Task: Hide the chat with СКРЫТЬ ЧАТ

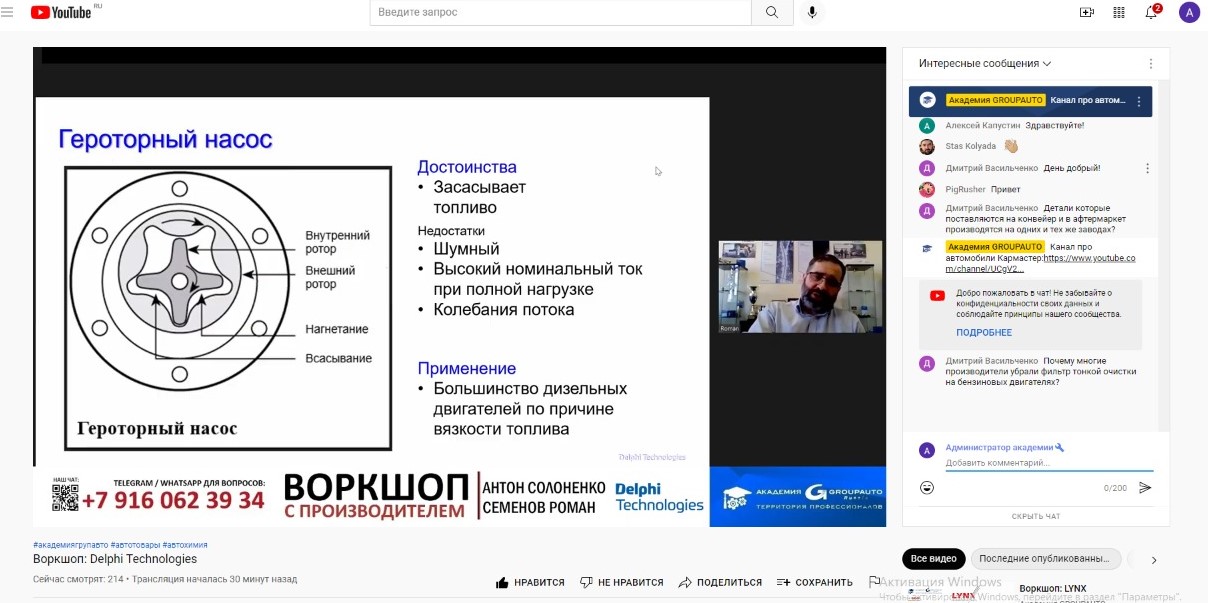Action: click(1036, 516)
